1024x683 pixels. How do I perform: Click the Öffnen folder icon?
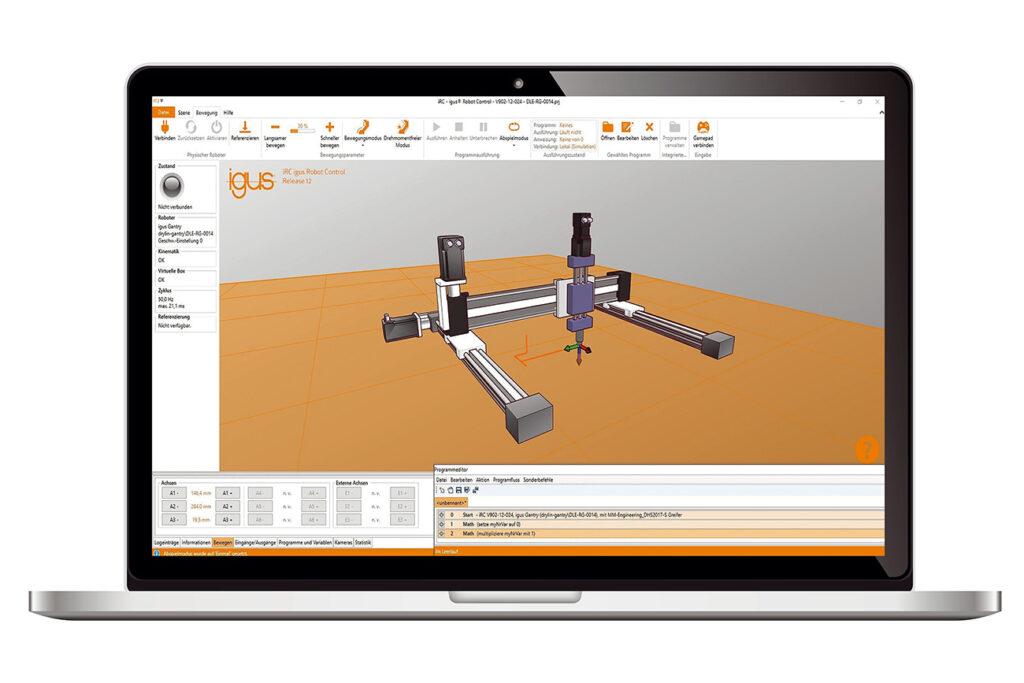click(x=607, y=127)
